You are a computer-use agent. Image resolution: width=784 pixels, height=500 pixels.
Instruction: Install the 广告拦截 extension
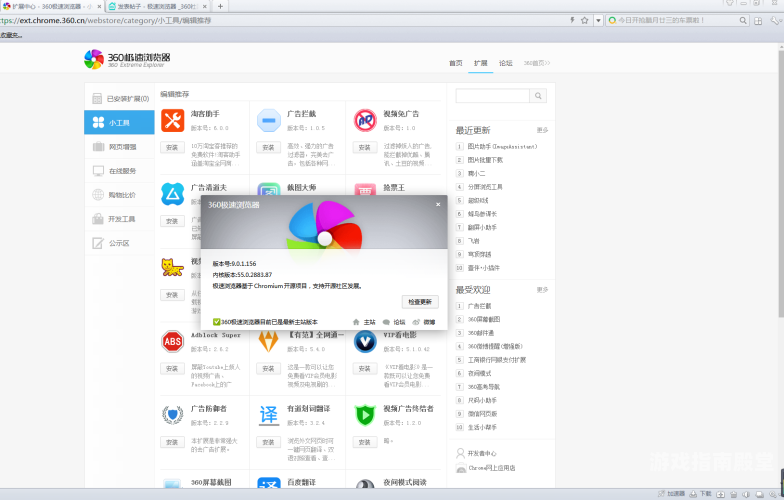[268, 148]
